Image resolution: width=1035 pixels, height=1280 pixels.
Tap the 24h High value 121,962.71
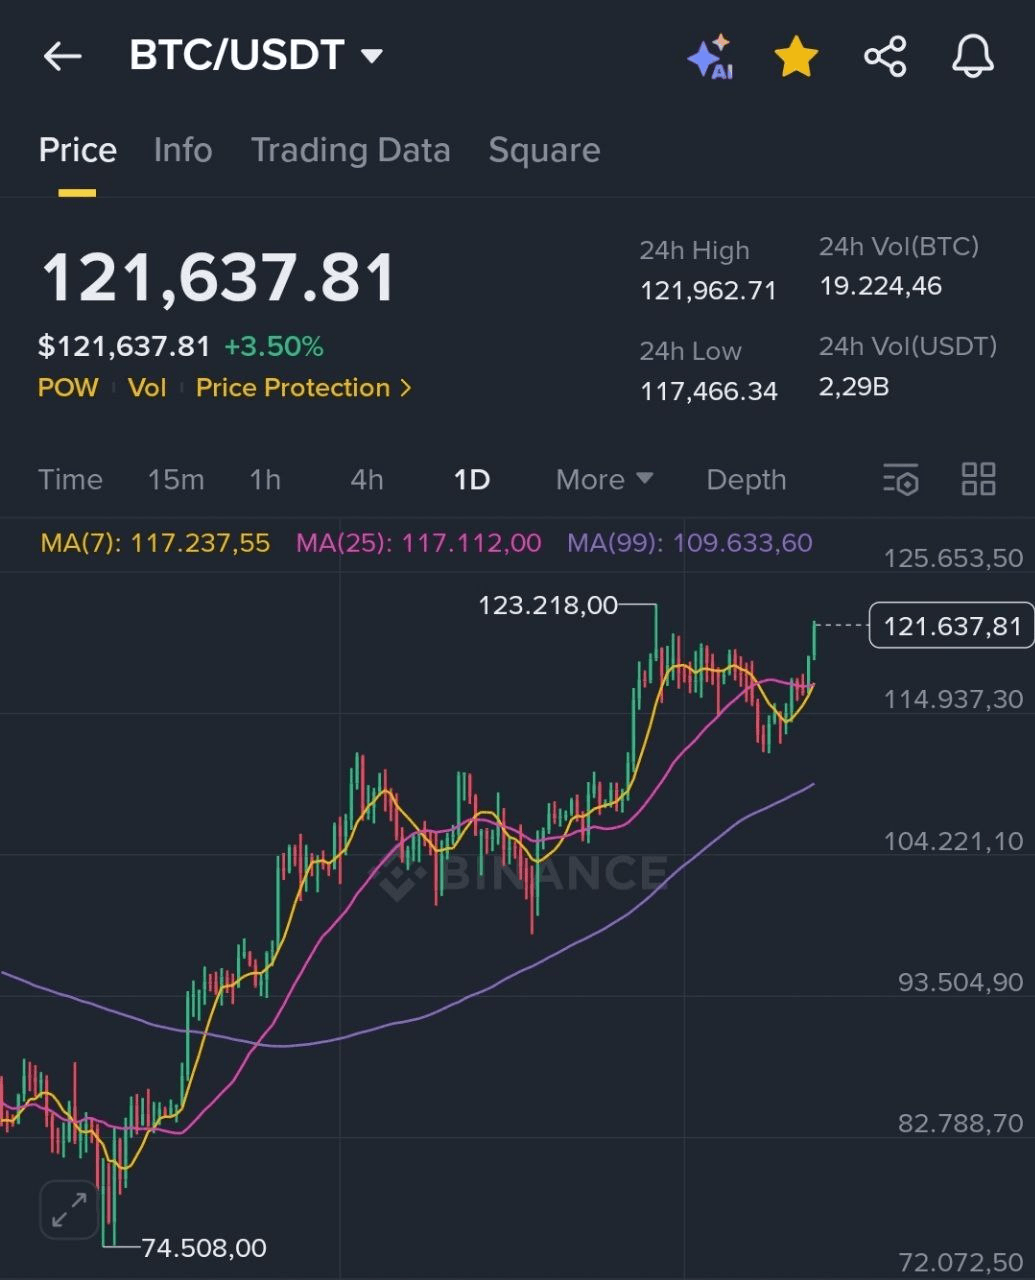click(x=708, y=291)
